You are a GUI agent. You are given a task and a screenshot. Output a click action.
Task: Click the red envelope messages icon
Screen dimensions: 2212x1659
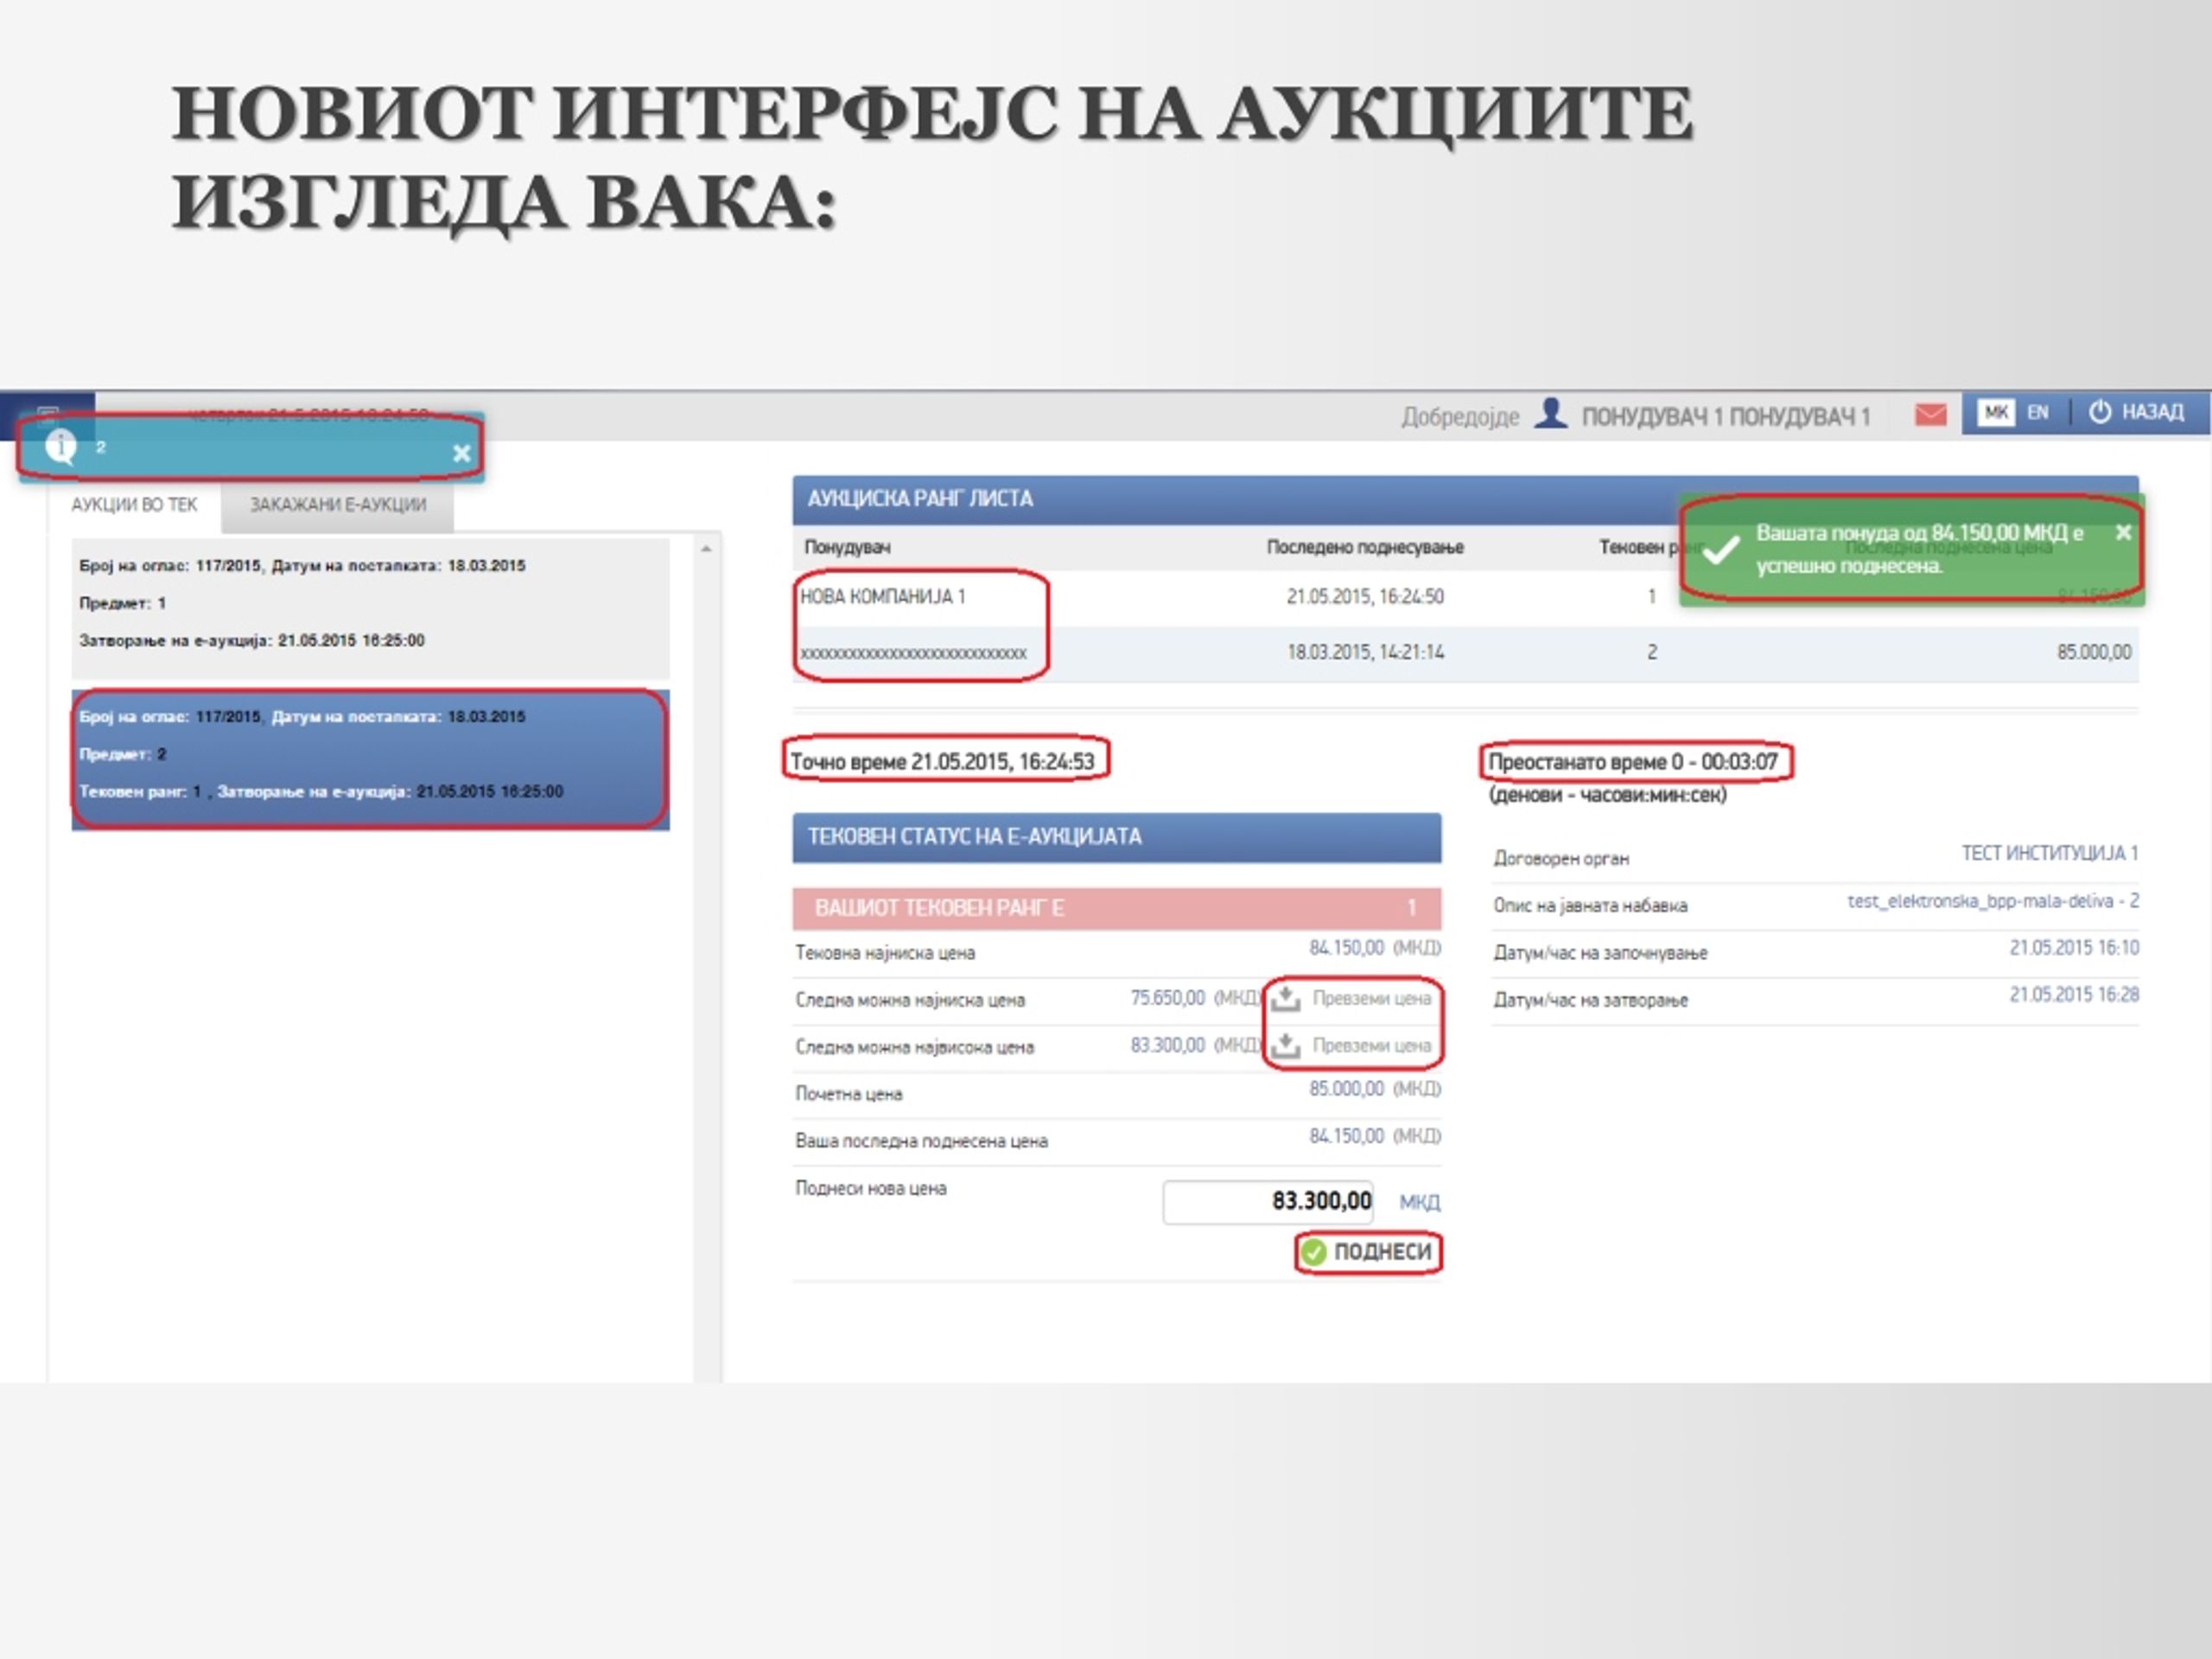click(x=1930, y=414)
